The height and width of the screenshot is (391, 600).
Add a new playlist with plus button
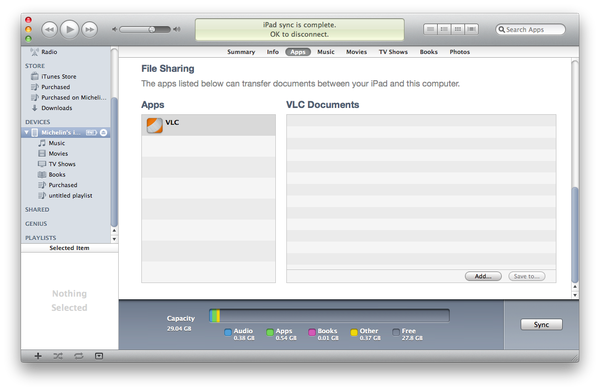point(38,356)
